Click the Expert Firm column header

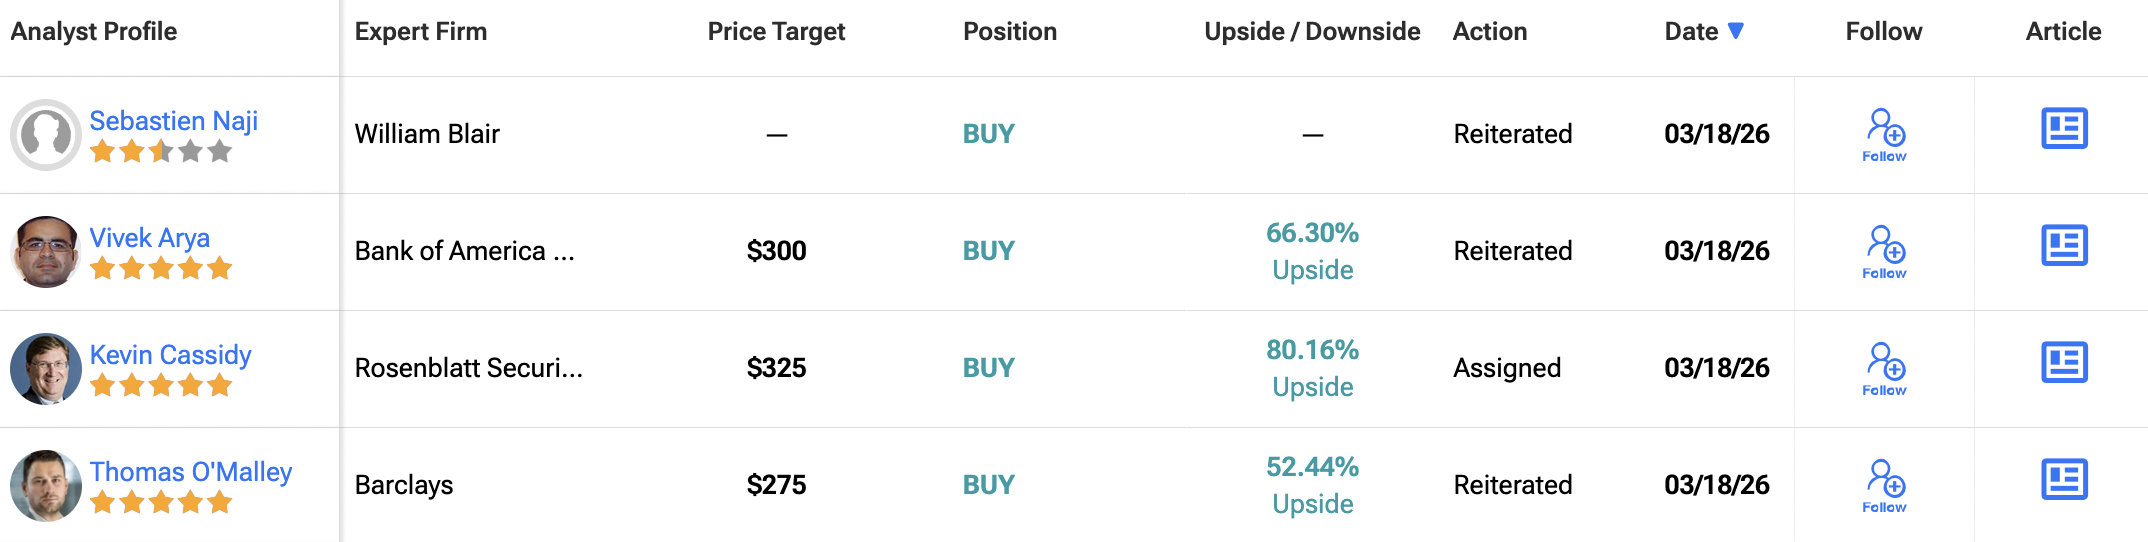(421, 32)
